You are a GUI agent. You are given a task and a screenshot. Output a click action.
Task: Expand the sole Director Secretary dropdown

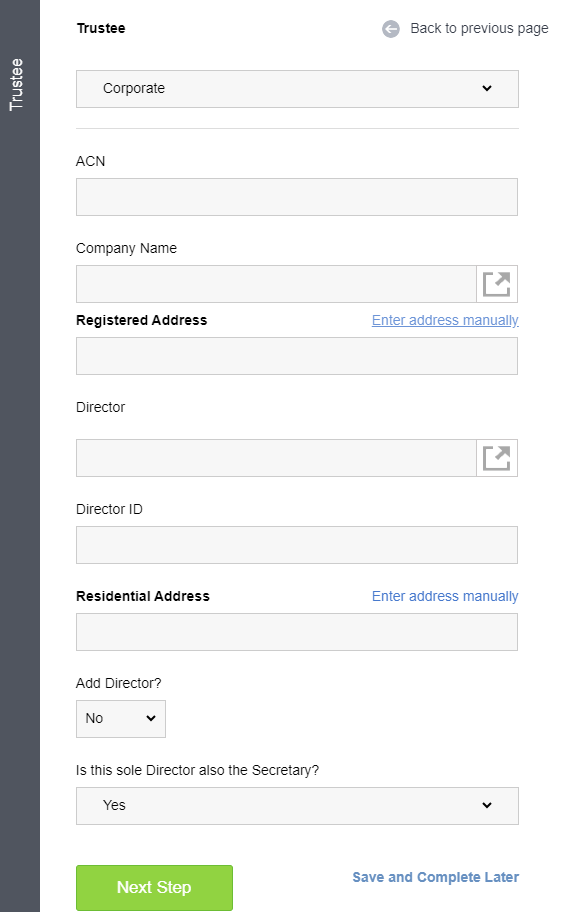point(297,806)
